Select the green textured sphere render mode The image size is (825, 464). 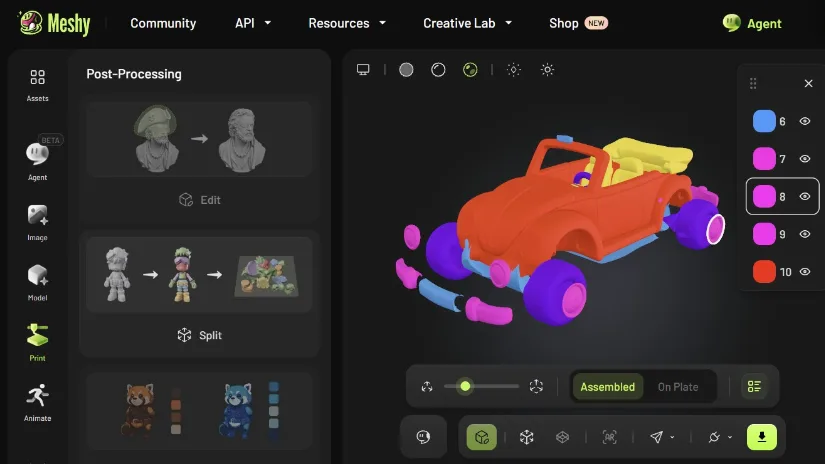[470, 69]
